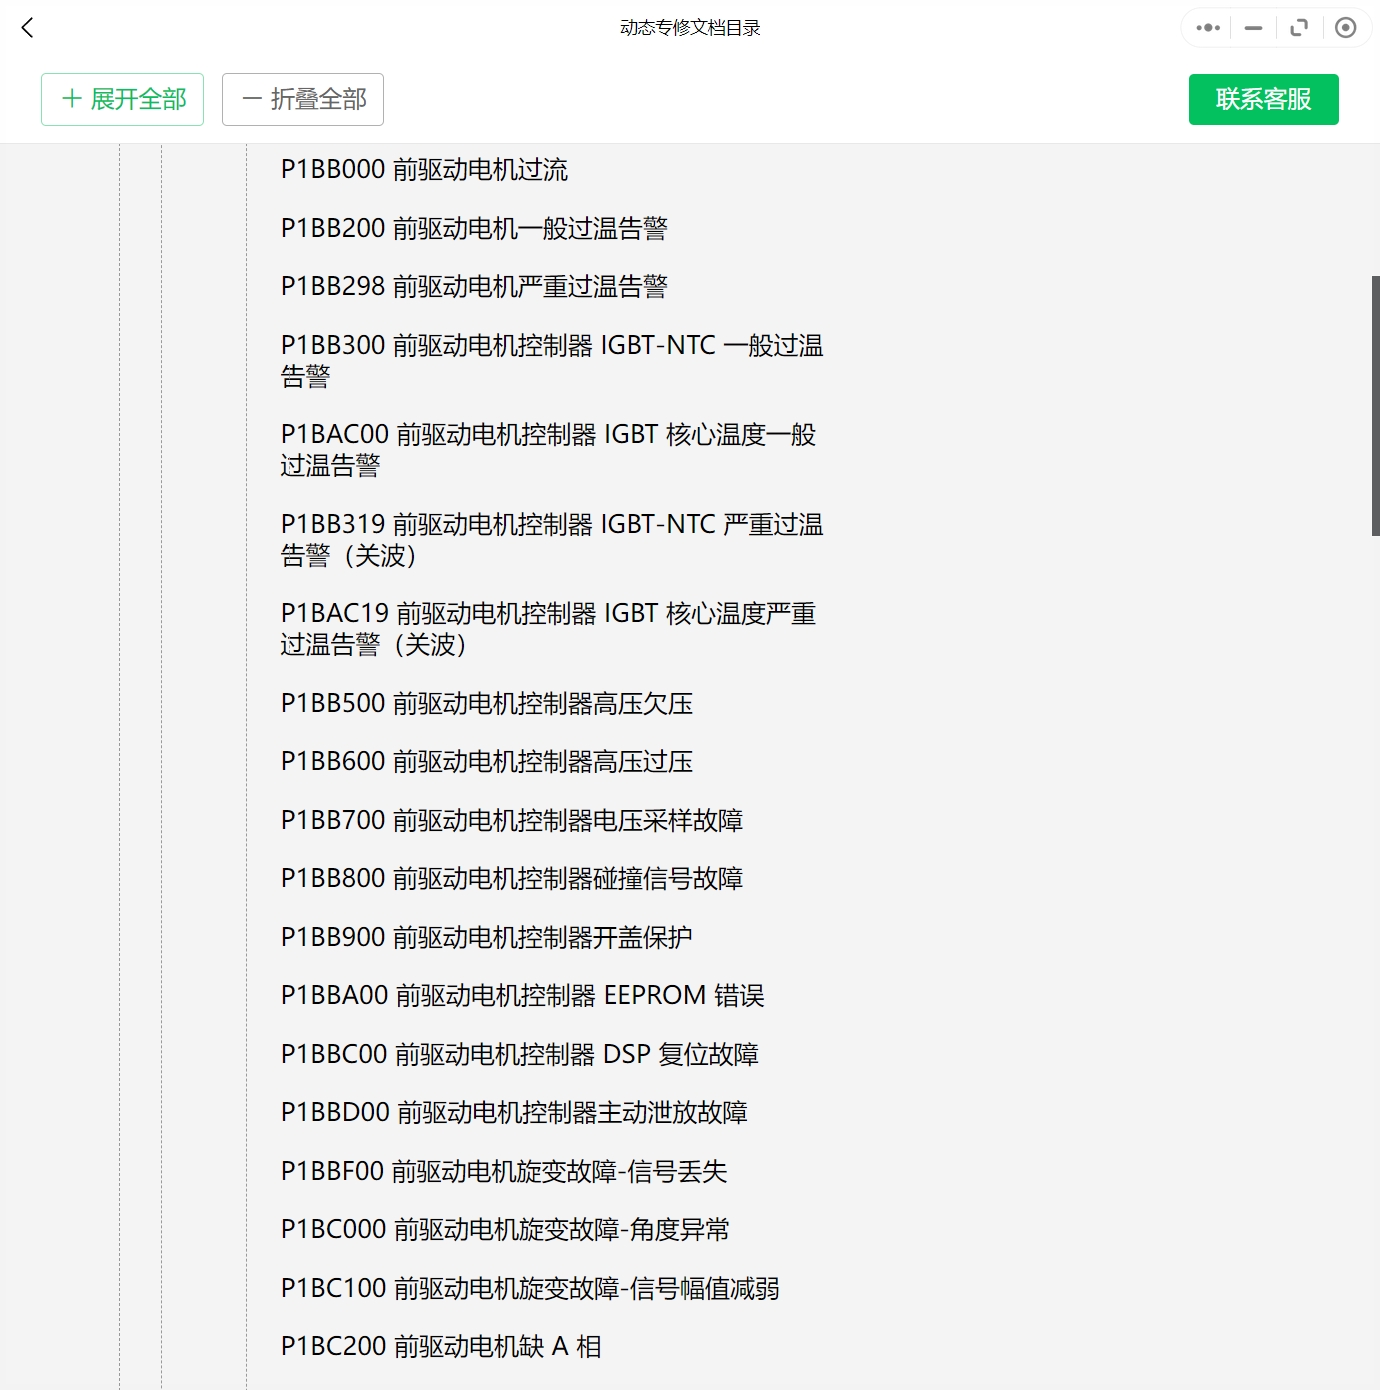Screen dimensions: 1380x1390
Task: Click the plus icon inside 展开全部 button
Action: point(71,99)
